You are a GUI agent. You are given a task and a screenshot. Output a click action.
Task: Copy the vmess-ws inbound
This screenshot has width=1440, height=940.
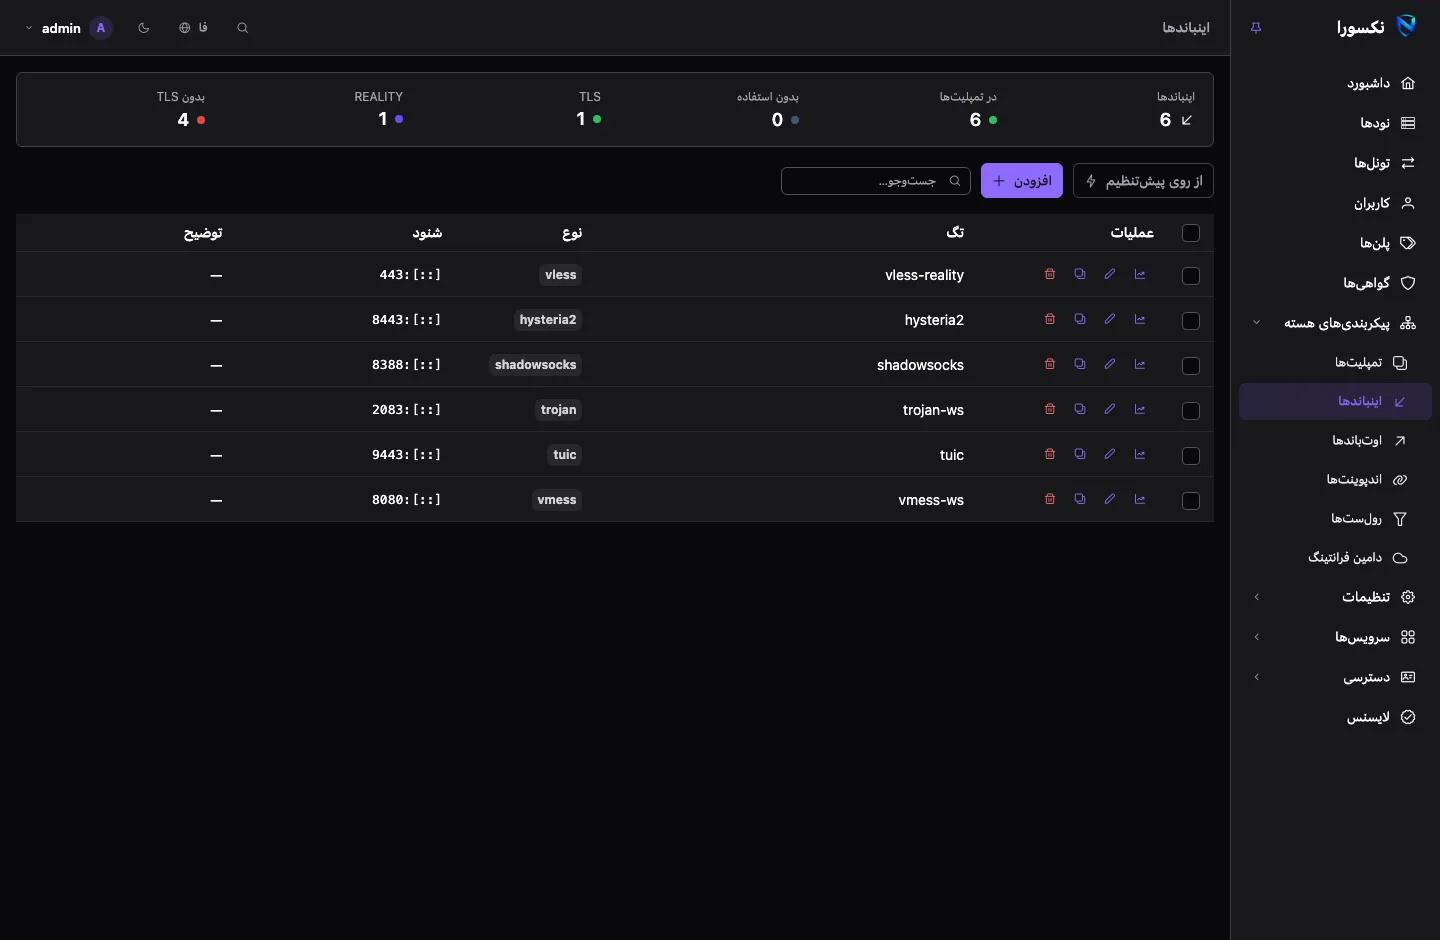(x=1080, y=499)
